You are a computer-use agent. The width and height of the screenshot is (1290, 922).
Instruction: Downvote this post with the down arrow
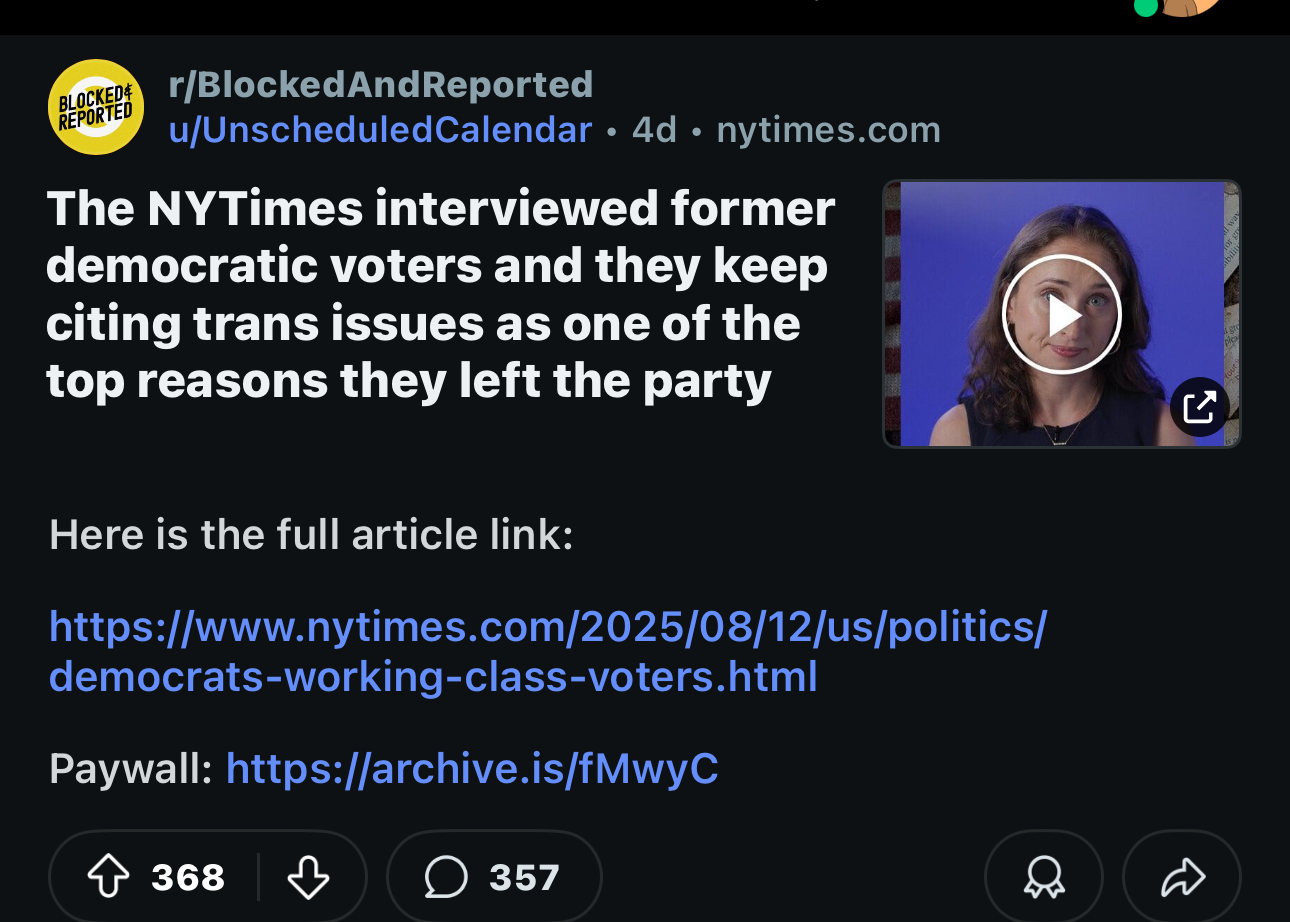point(308,878)
